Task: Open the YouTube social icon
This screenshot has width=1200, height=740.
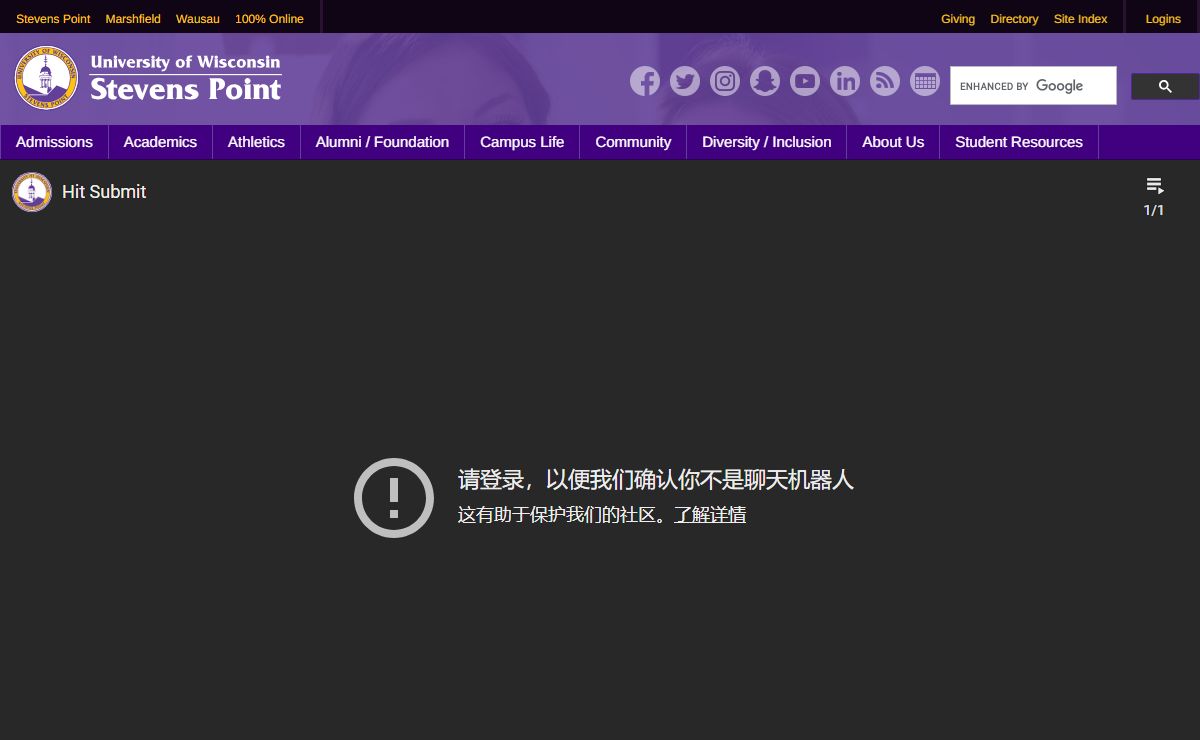Action: (805, 81)
